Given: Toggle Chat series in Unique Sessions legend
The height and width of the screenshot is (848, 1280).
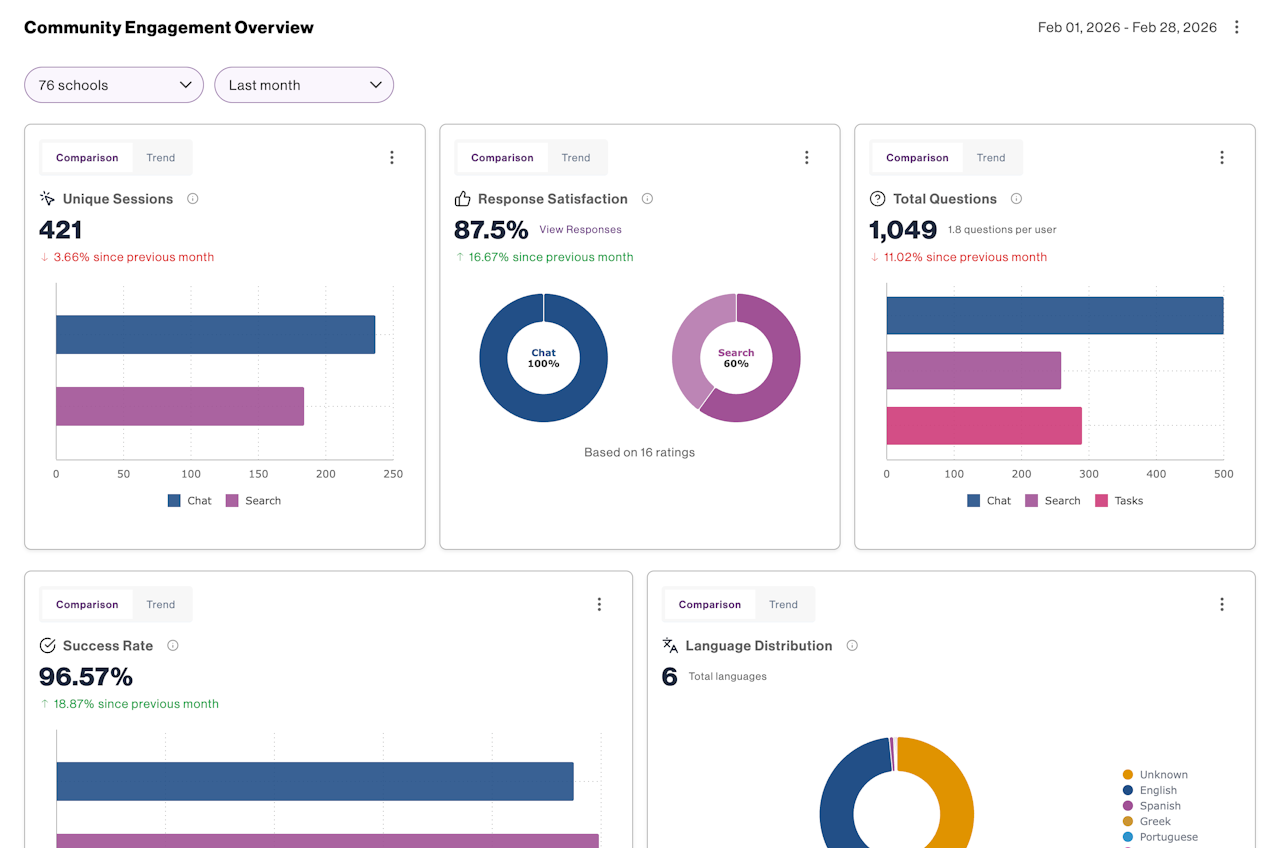Looking at the screenshot, I should point(190,501).
